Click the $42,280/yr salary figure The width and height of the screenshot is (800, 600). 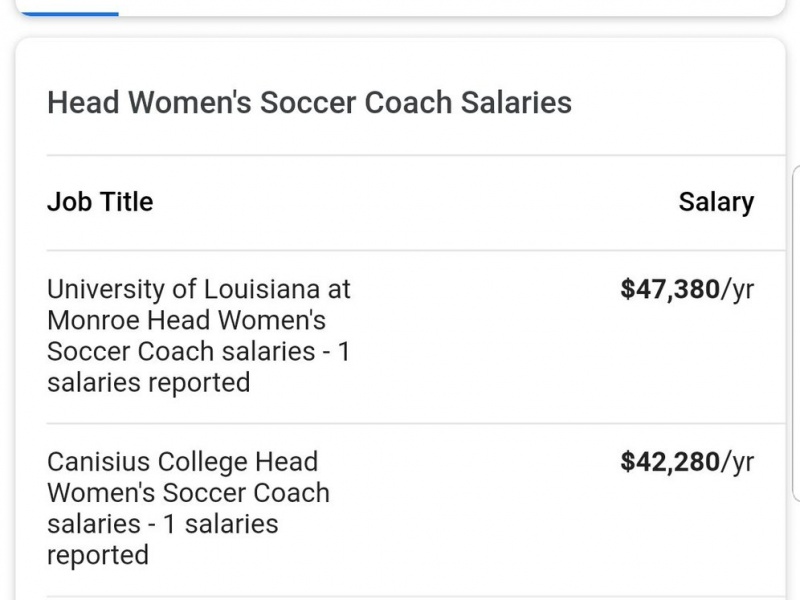(x=670, y=462)
